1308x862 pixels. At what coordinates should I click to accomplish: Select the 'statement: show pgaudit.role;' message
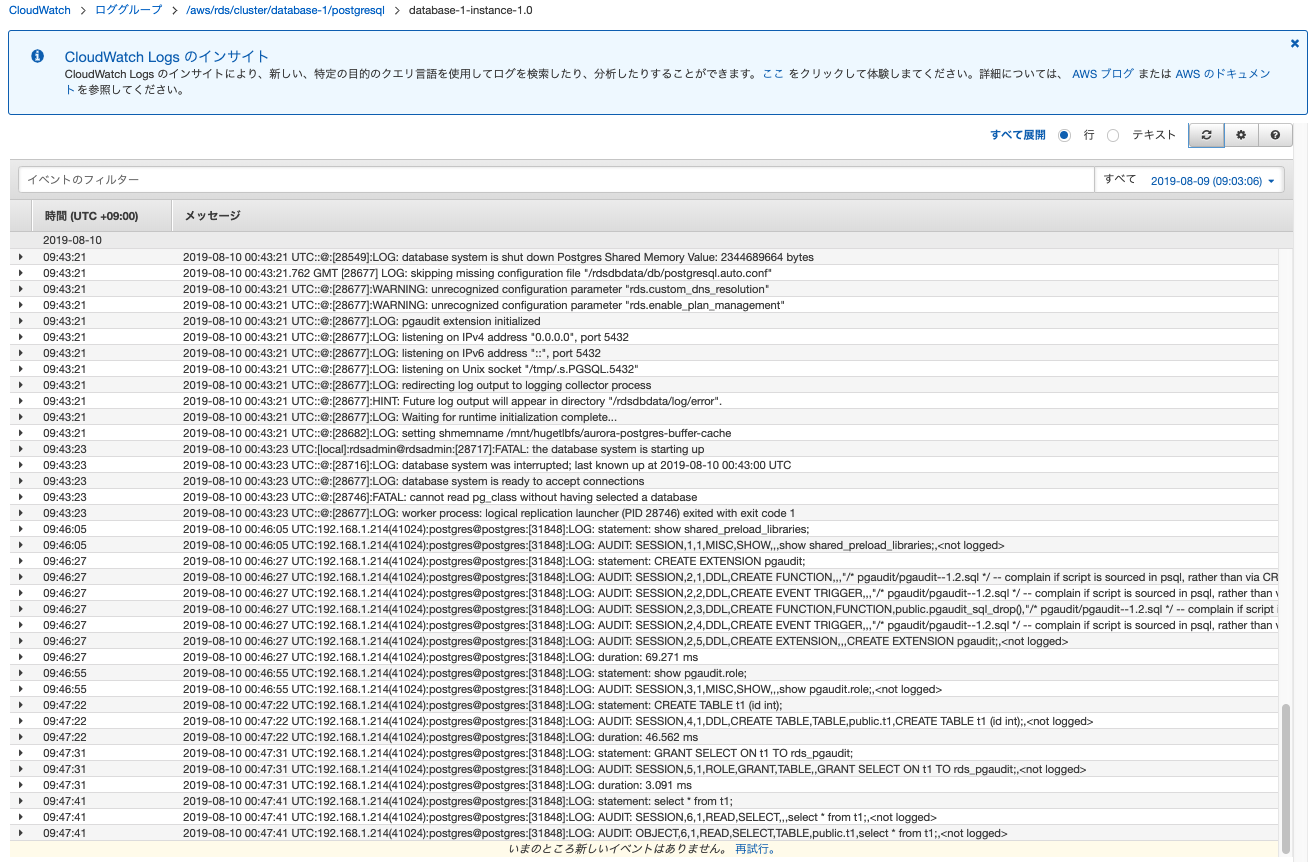[464, 673]
